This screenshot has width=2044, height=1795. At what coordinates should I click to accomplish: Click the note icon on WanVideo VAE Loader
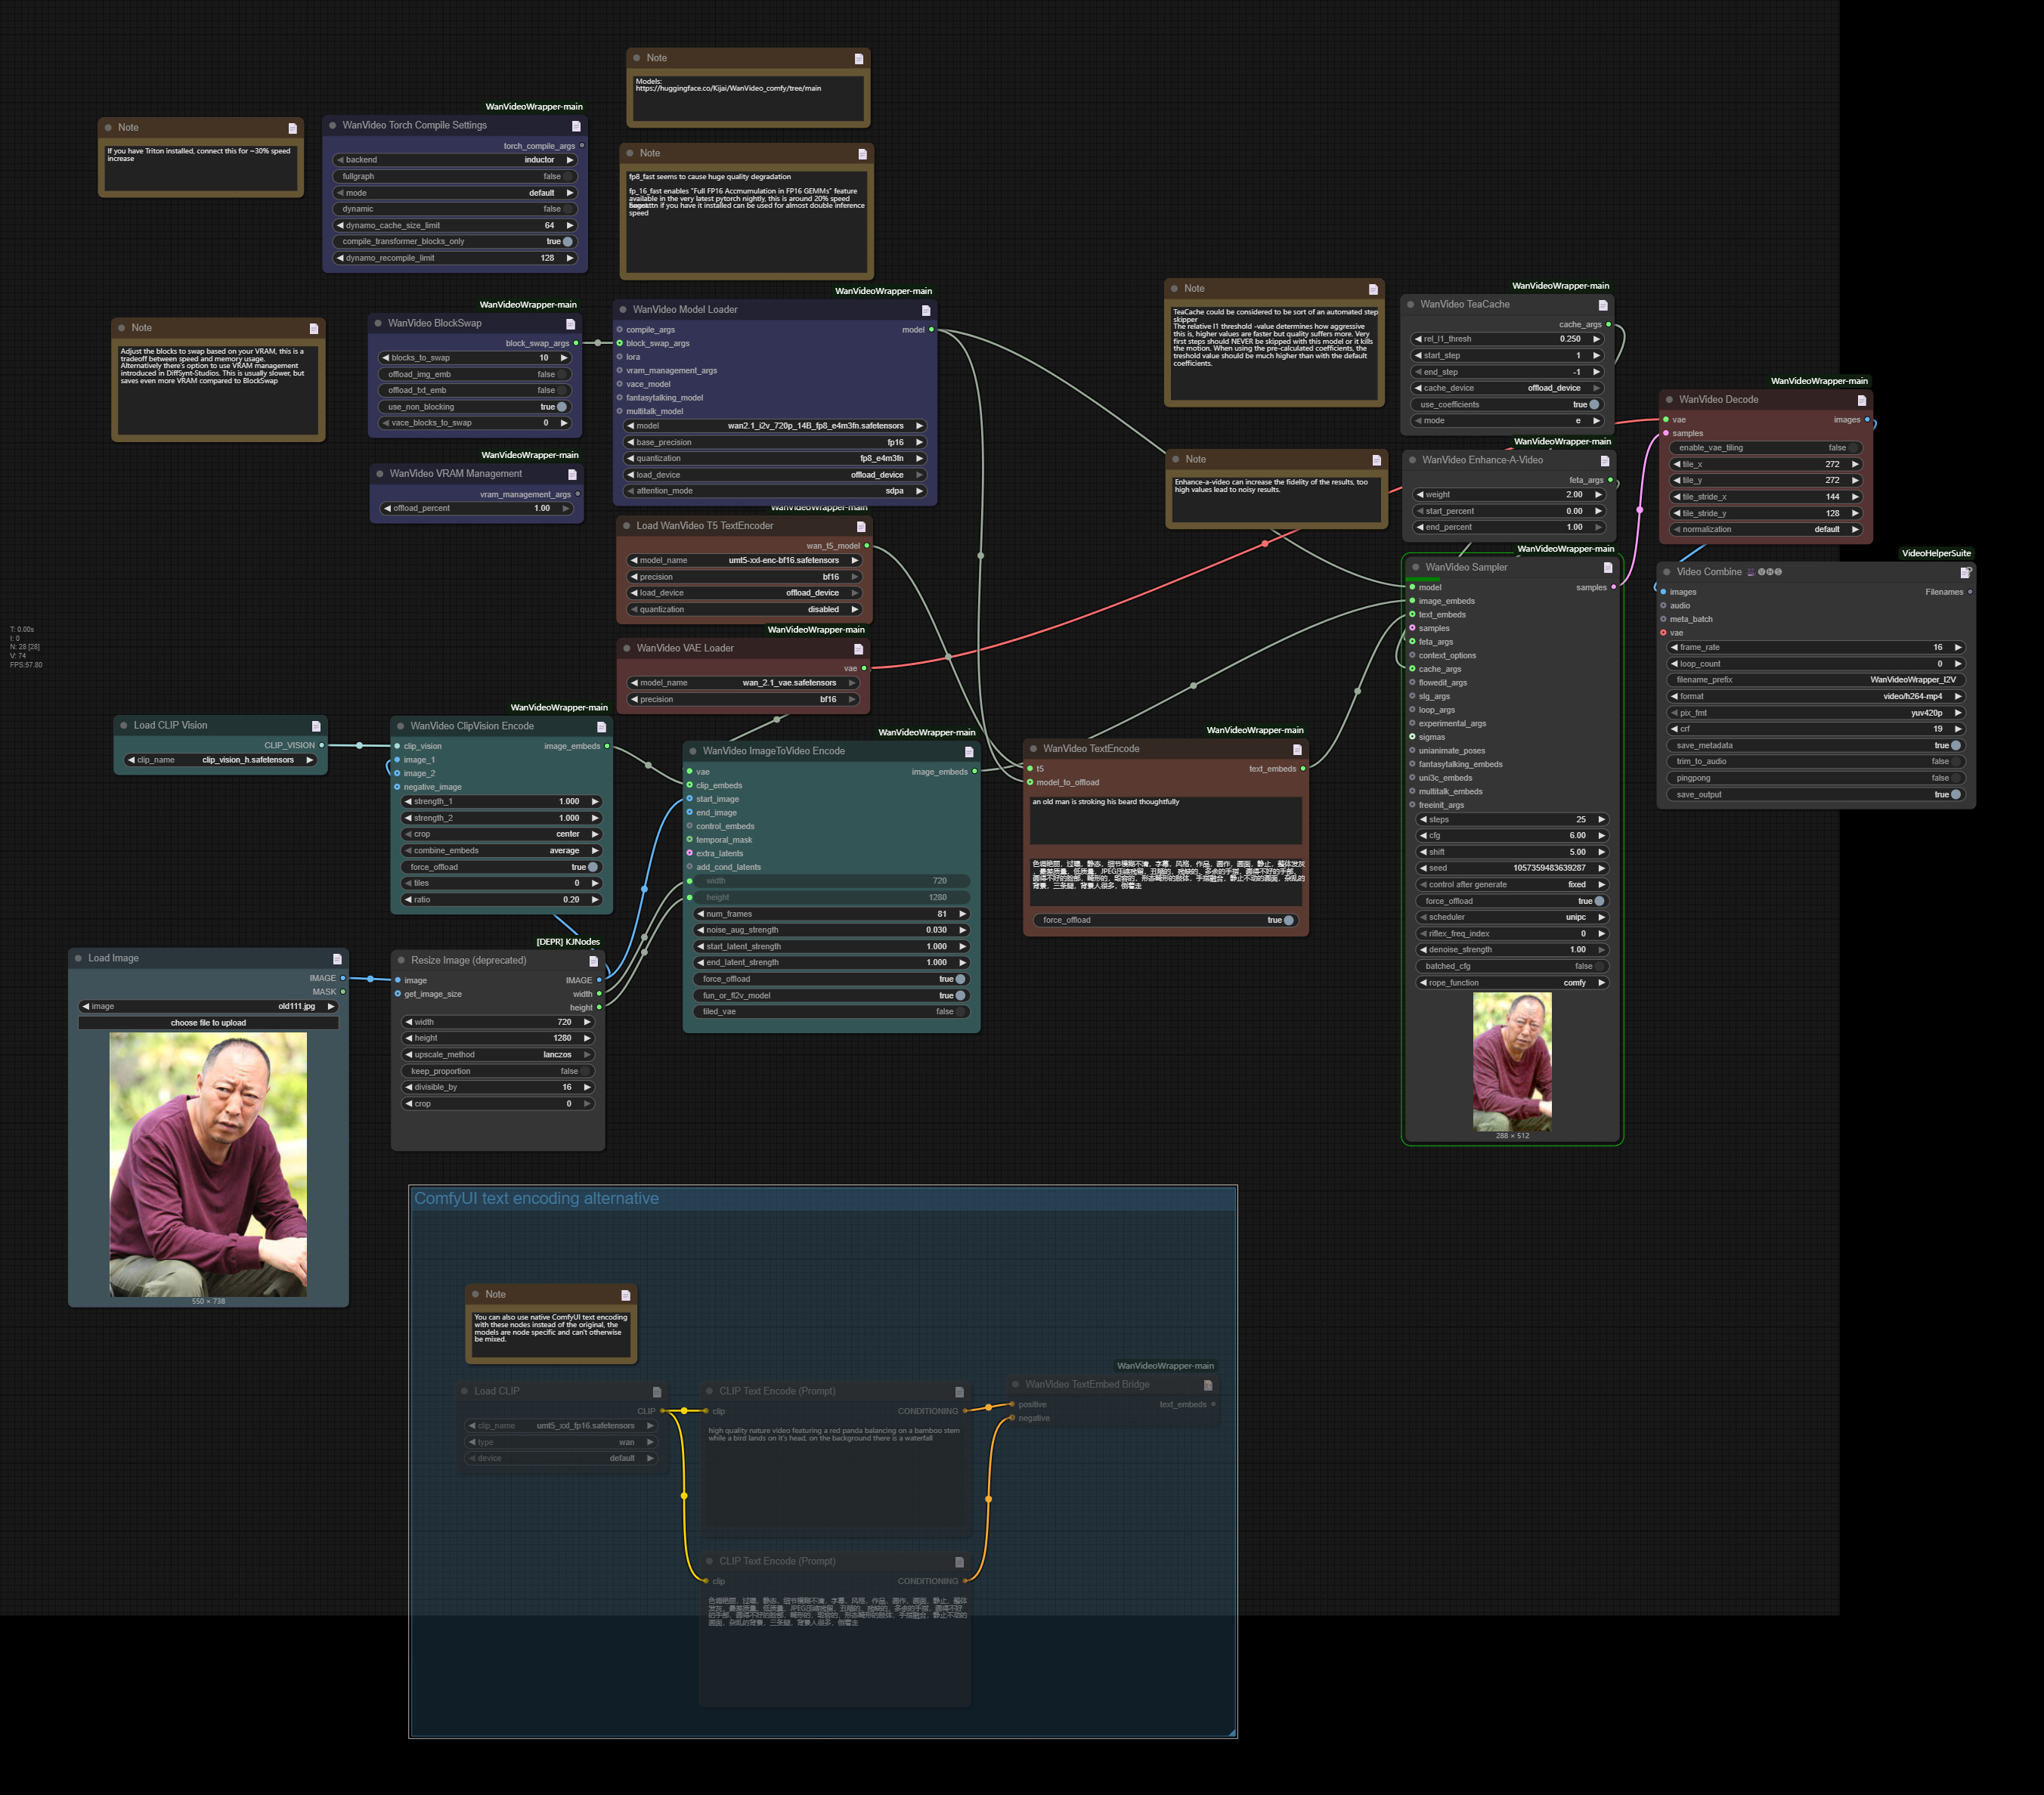pyautogui.click(x=858, y=649)
